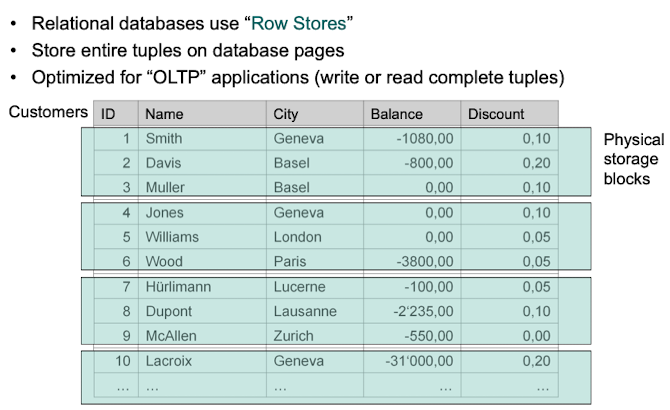The width and height of the screenshot is (670, 410).
Task: Click the Balance column header
Action: pyautogui.click(x=396, y=114)
